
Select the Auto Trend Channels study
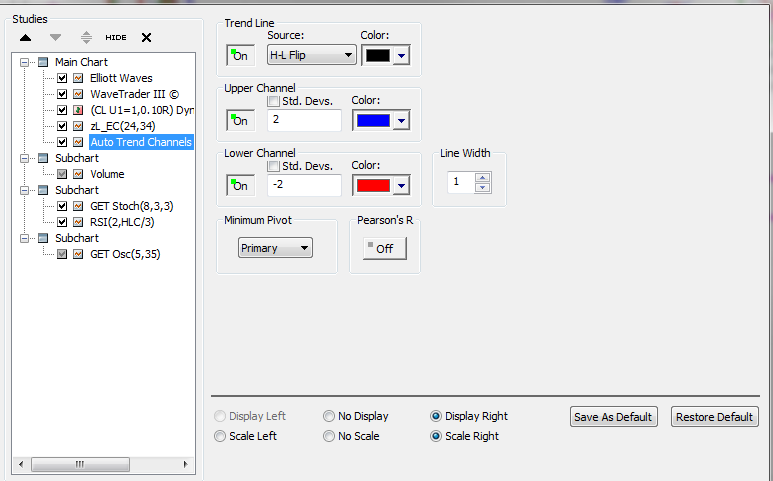[x=141, y=142]
